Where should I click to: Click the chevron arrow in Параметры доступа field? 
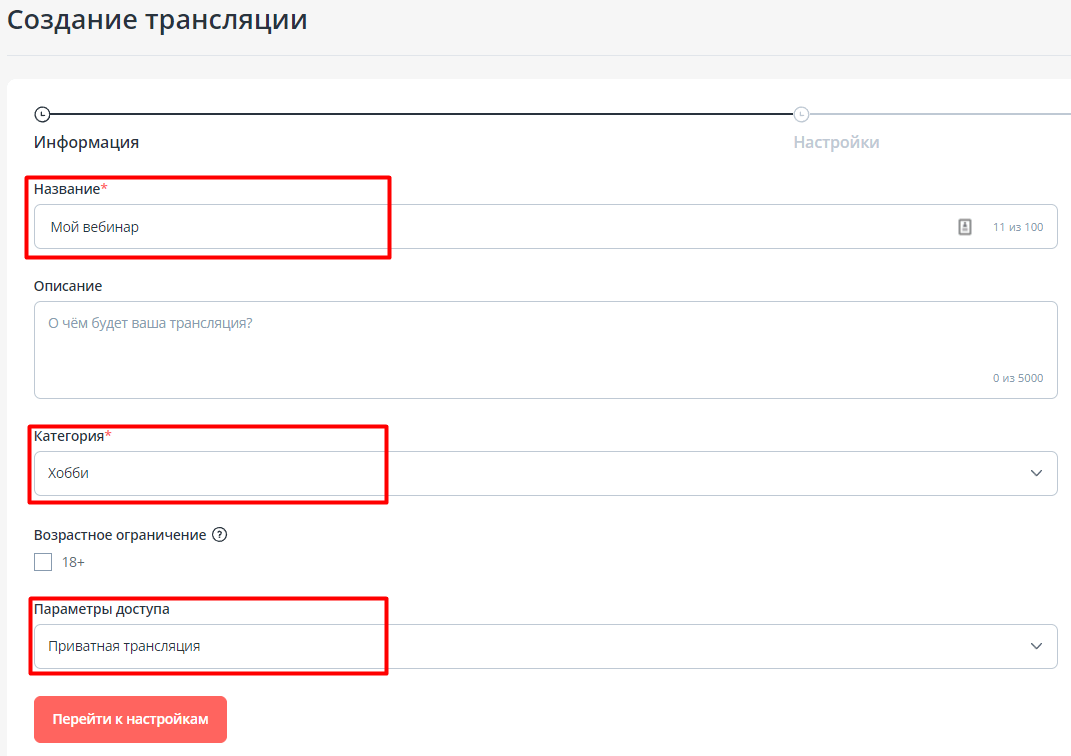click(1036, 646)
